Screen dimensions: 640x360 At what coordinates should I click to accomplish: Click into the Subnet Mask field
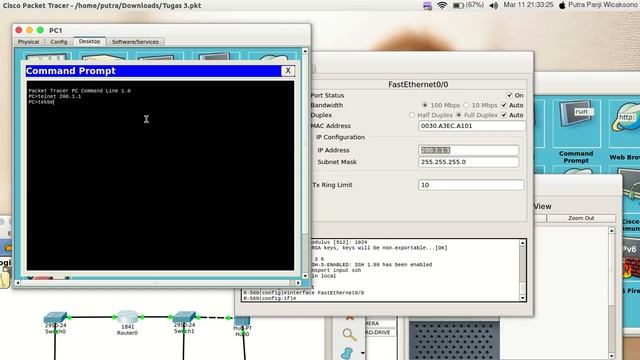click(469, 162)
